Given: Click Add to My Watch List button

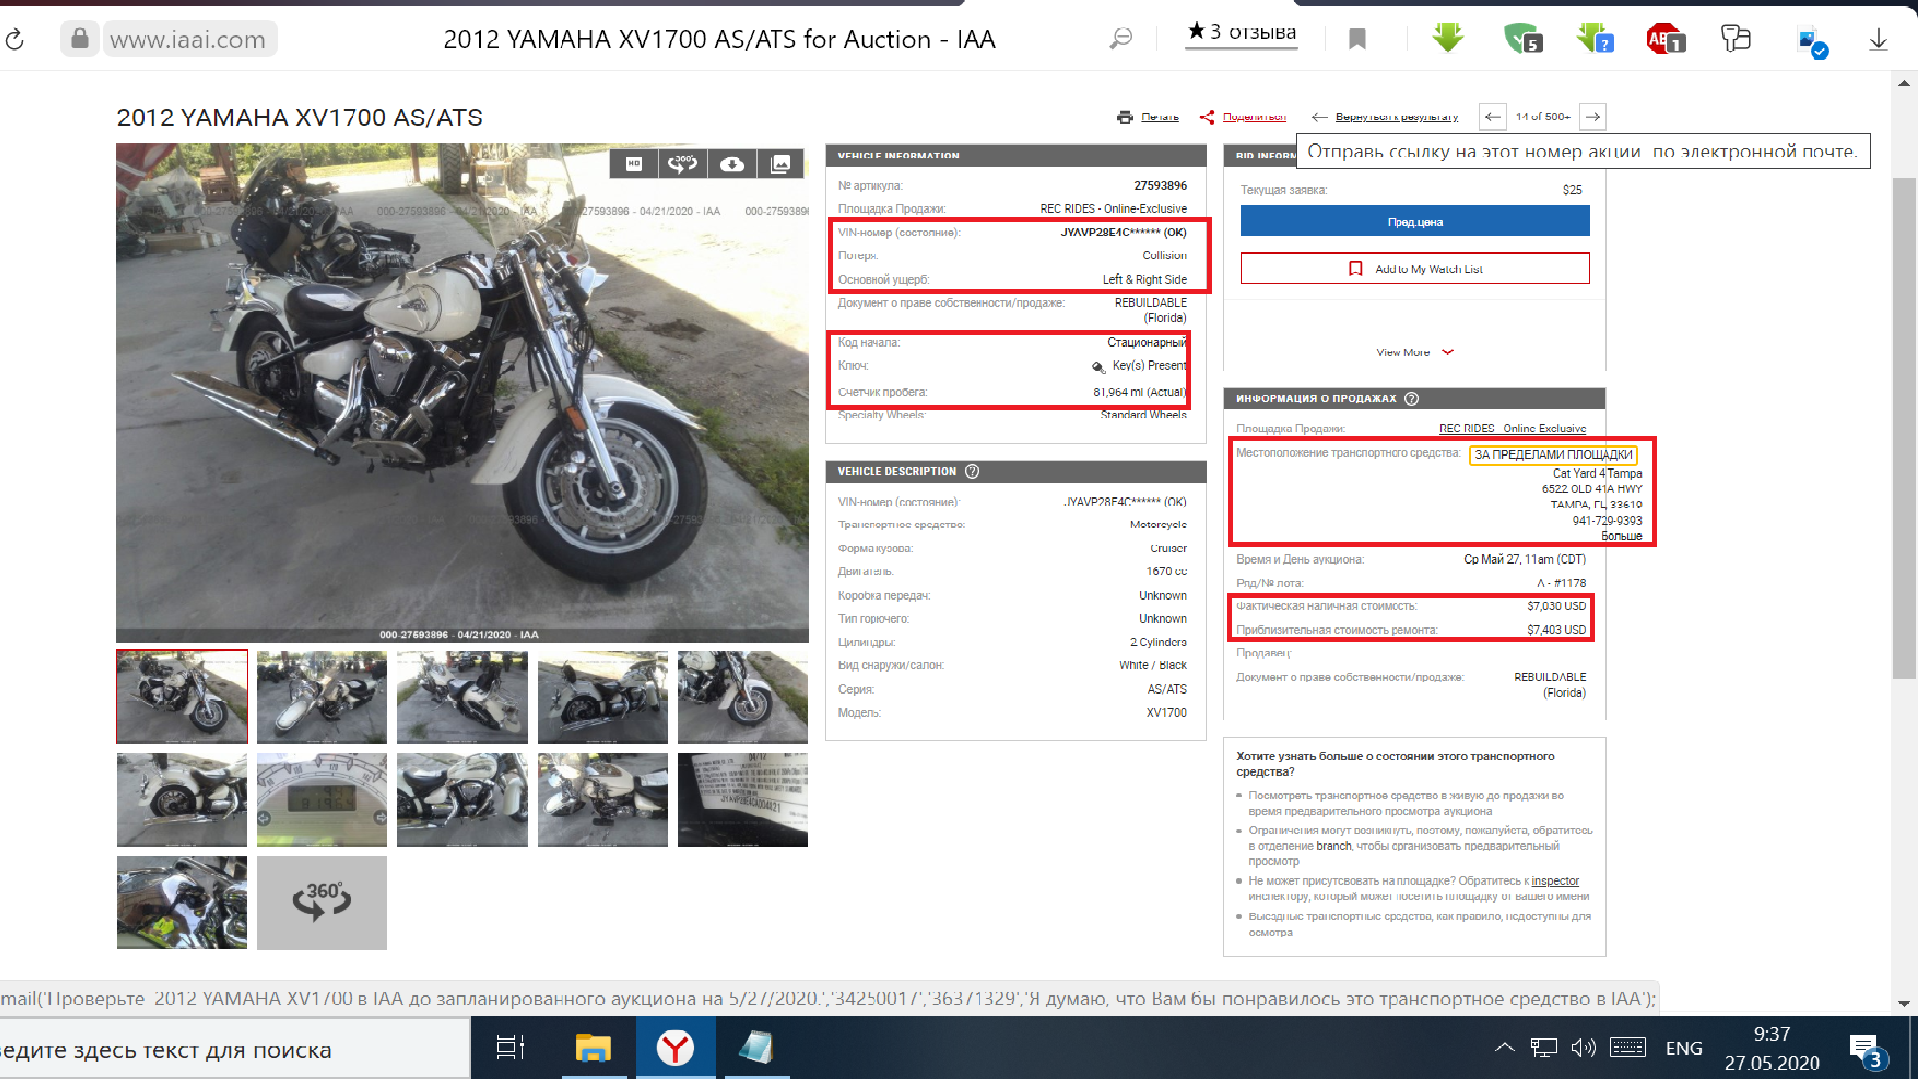Looking at the screenshot, I should coord(1415,268).
